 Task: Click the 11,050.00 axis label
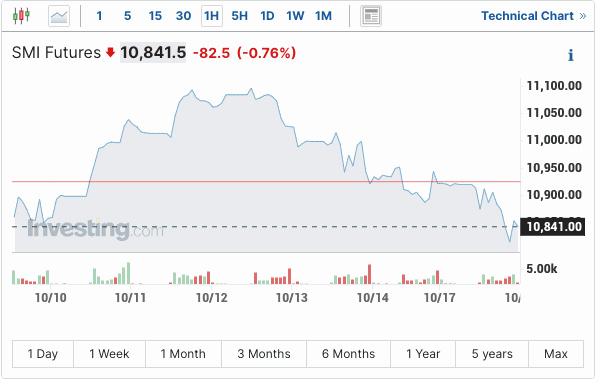click(x=554, y=113)
